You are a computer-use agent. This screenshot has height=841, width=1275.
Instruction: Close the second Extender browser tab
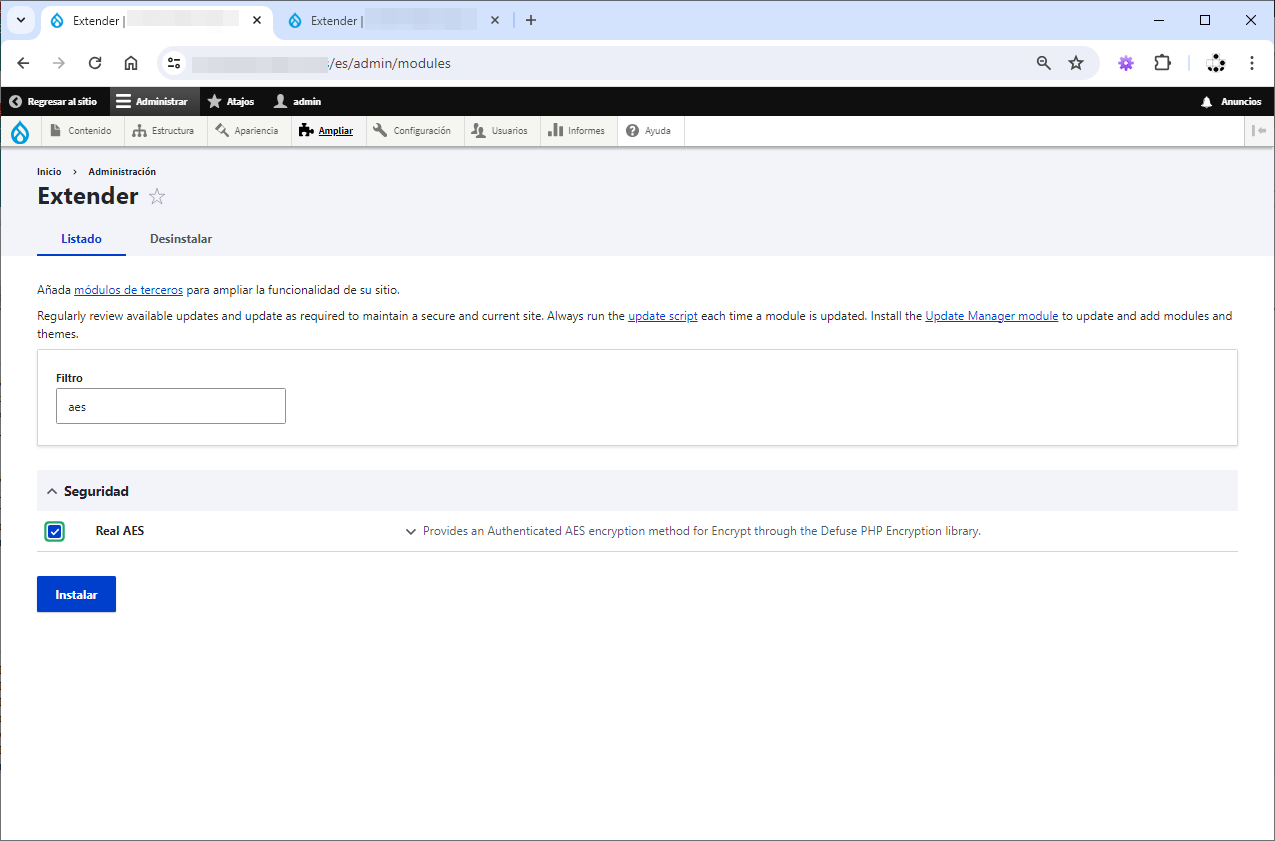[x=494, y=20]
